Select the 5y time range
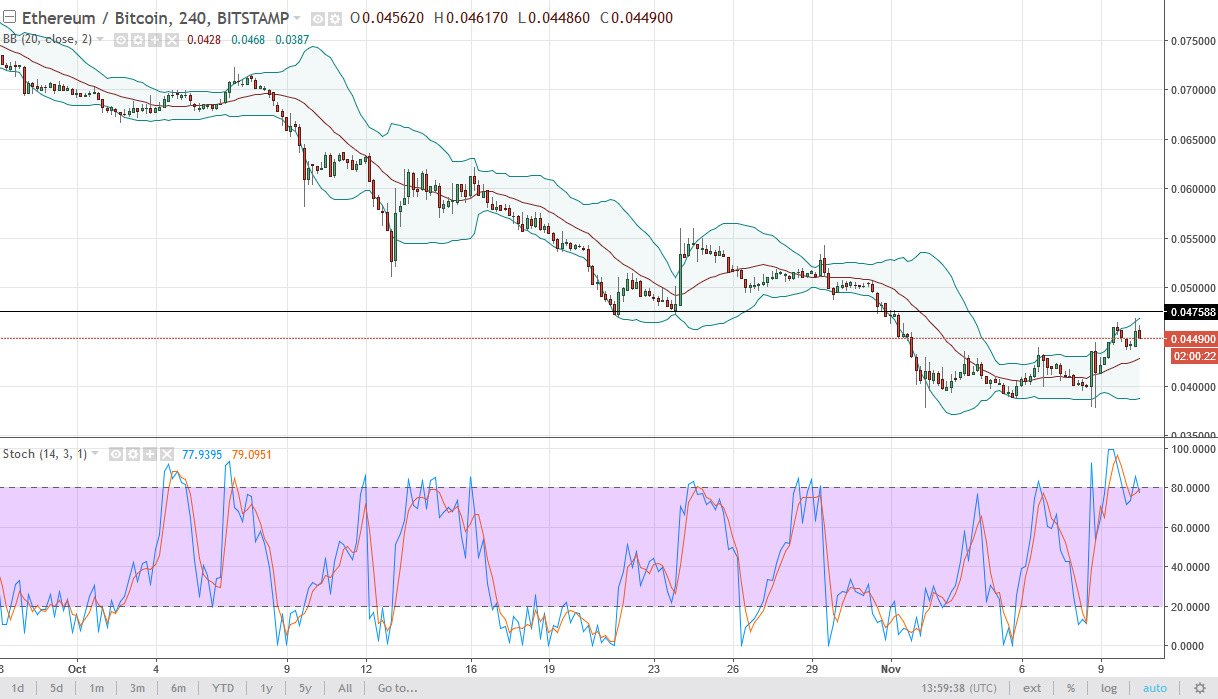The image size is (1218, 699). [x=305, y=688]
